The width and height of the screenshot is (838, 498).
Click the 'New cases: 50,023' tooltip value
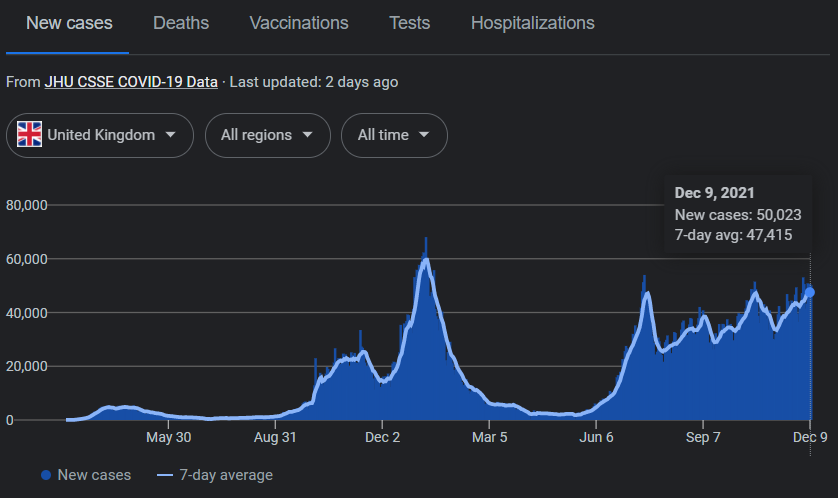(738, 215)
